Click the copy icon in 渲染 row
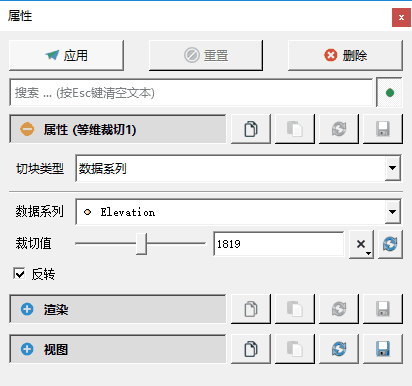412x386 pixels. pyautogui.click(x=251, y=309)
